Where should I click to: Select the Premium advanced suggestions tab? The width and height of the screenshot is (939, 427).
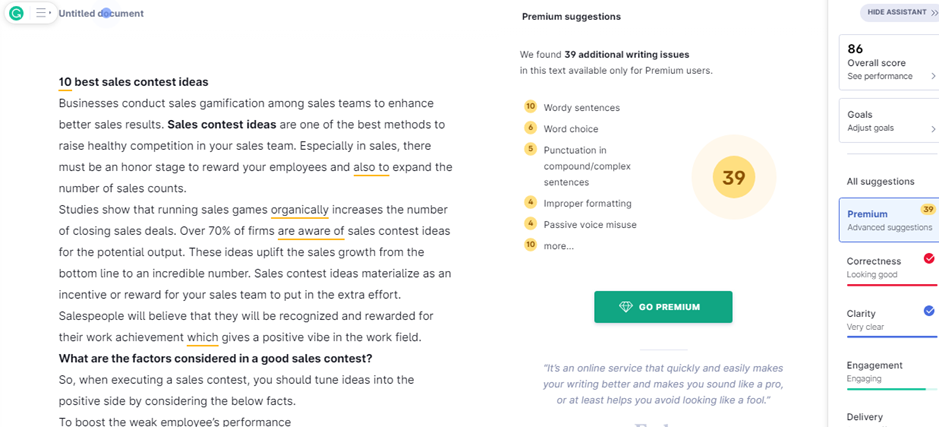click(889, 220)
